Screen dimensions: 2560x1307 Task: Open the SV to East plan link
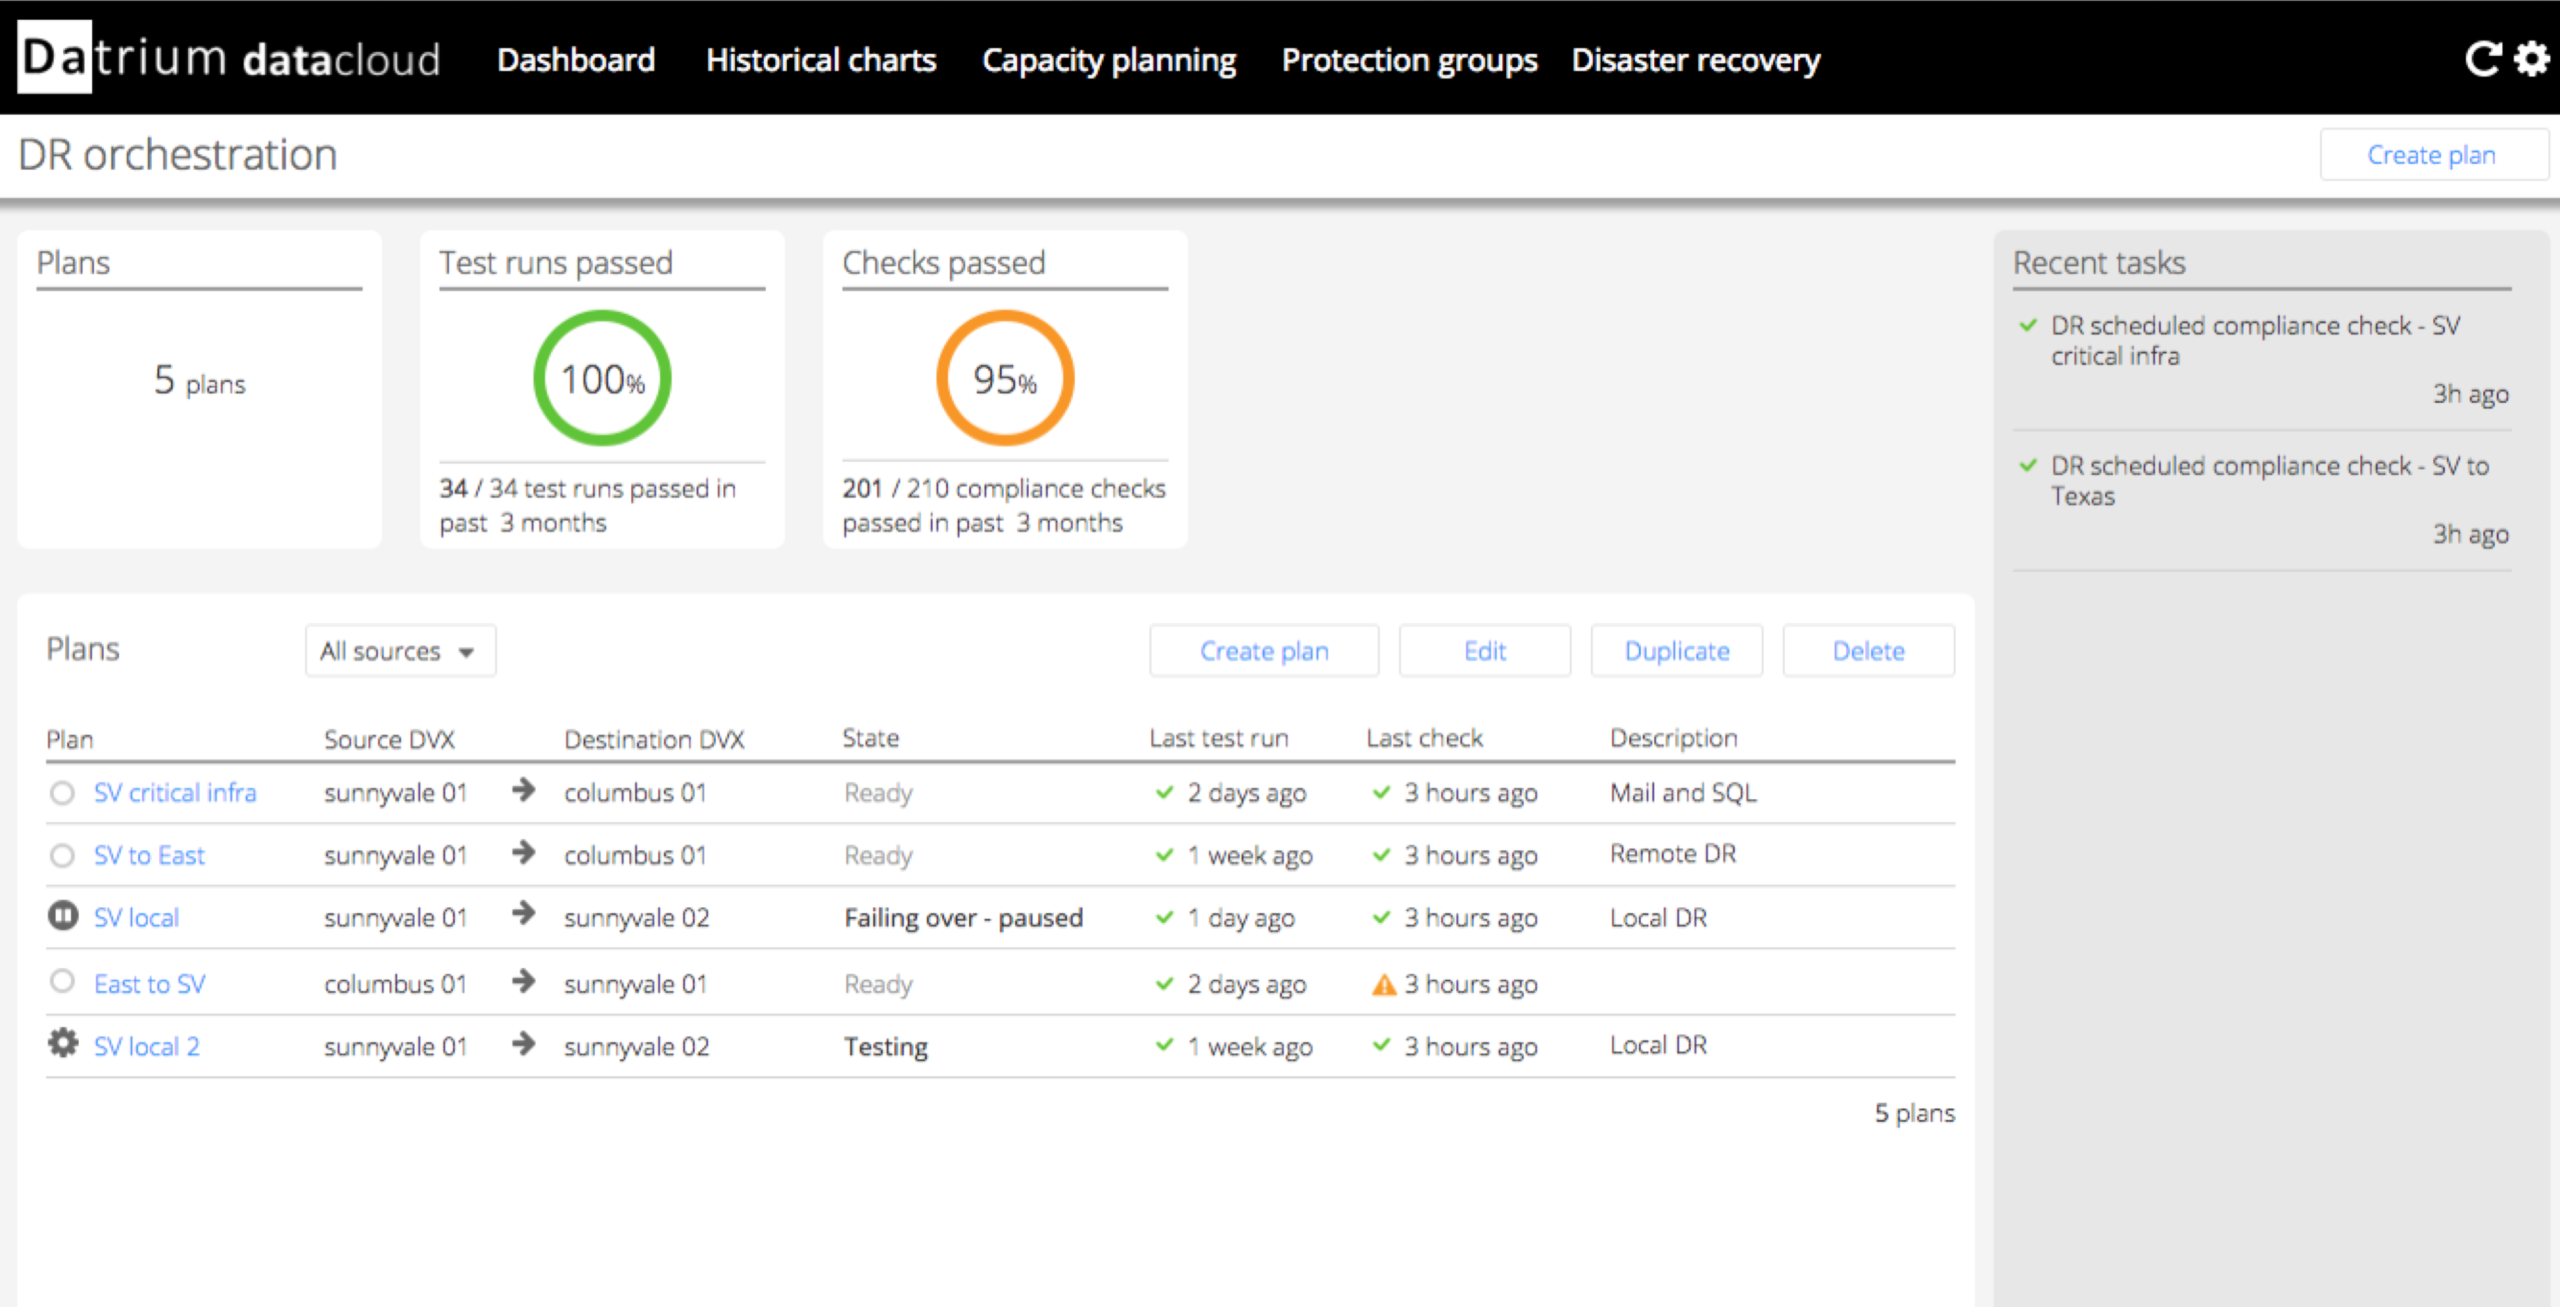click(149, 856)
